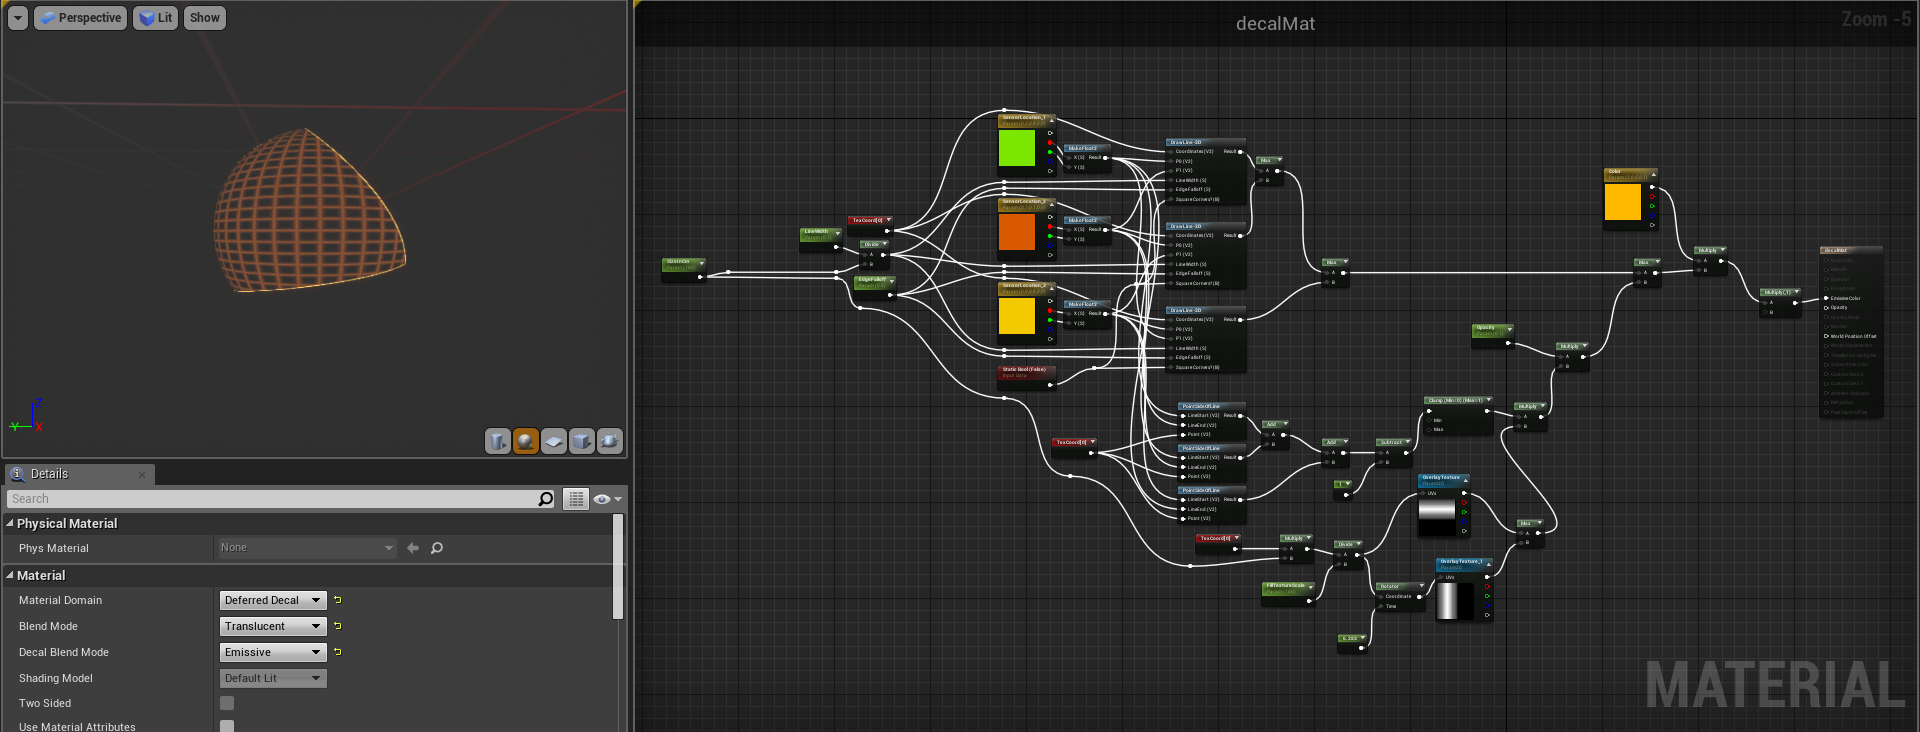This screenshot has height=732, width=1920.
Task: Browse to Phys Material asset magnifier icon
Action: pos(437,548)
